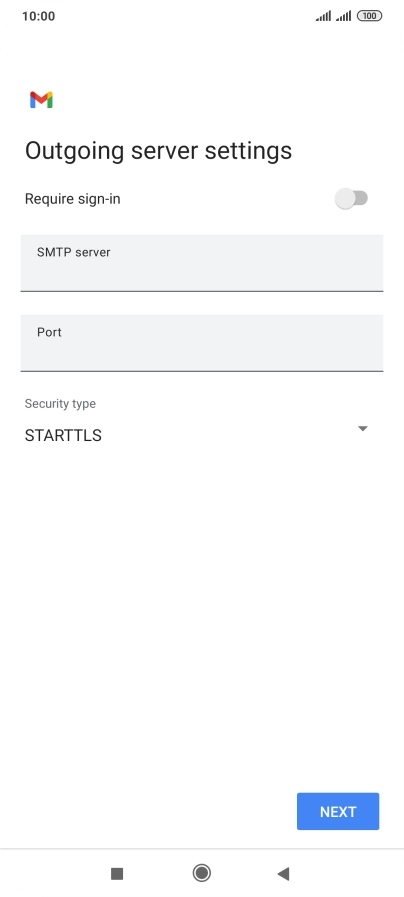Screen dimensions: 404x897
Task: Tap the battery level indicator
Action: 369,16
